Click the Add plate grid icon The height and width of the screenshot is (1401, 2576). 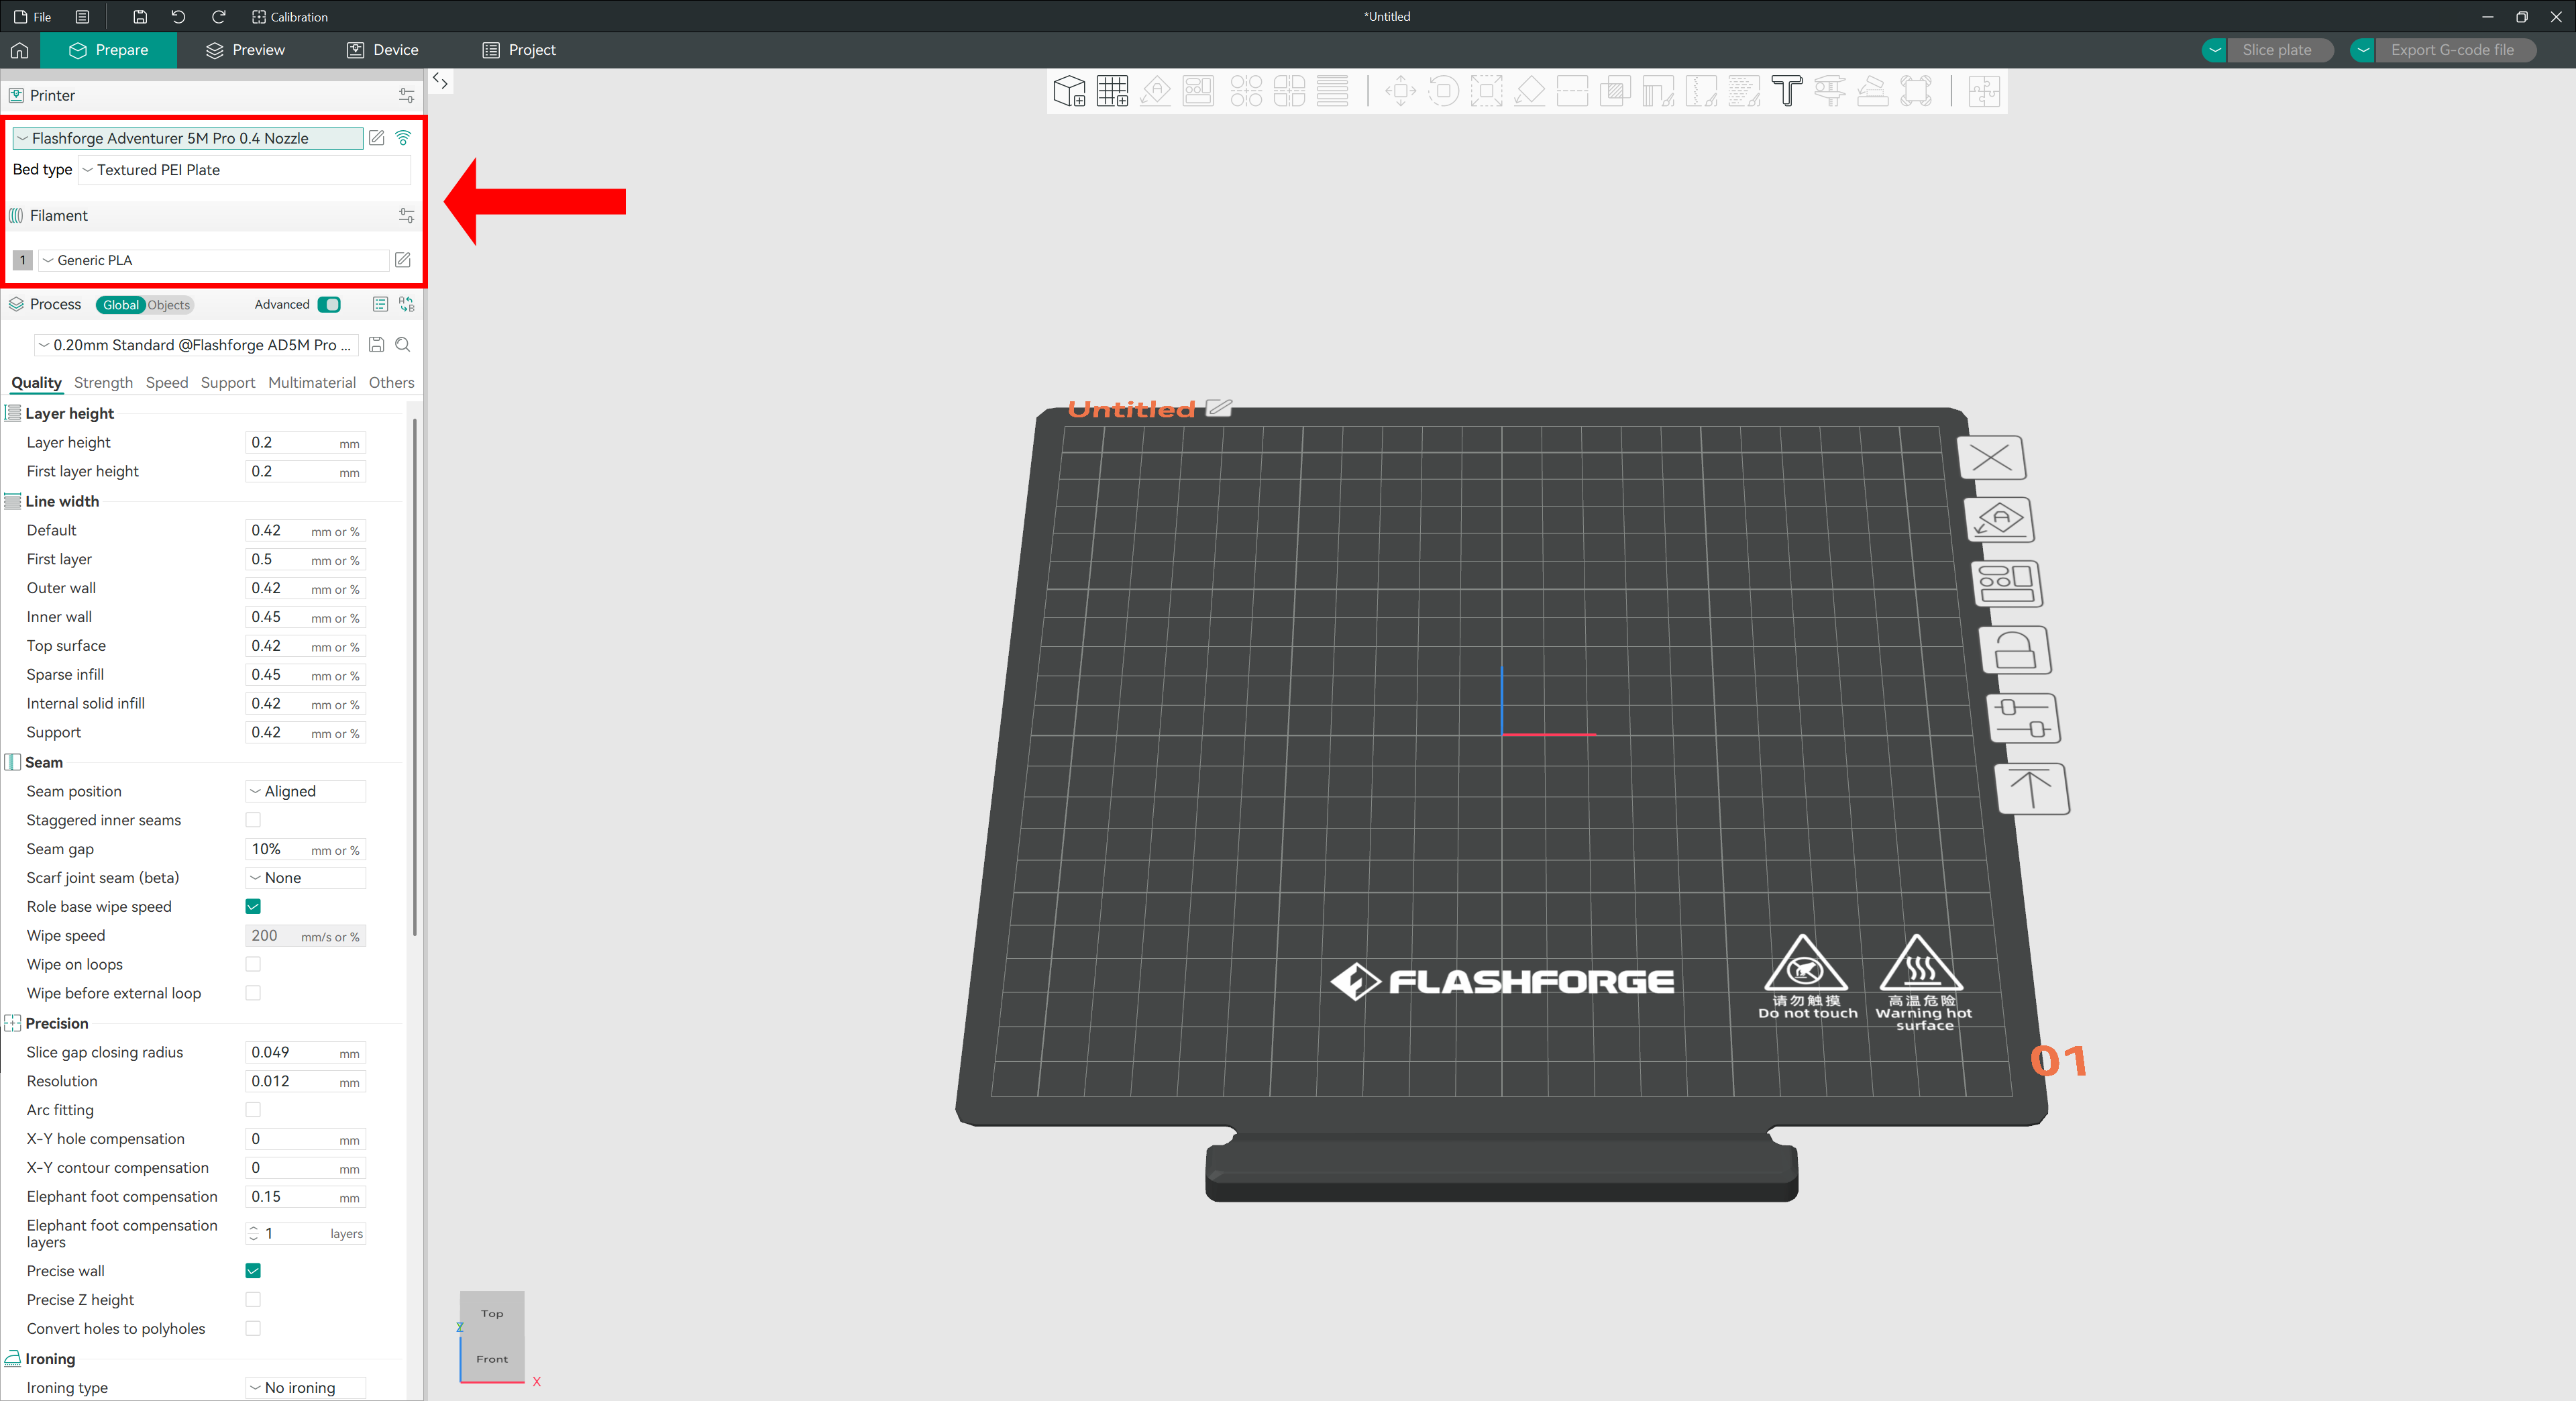(x=1112, y=91)
